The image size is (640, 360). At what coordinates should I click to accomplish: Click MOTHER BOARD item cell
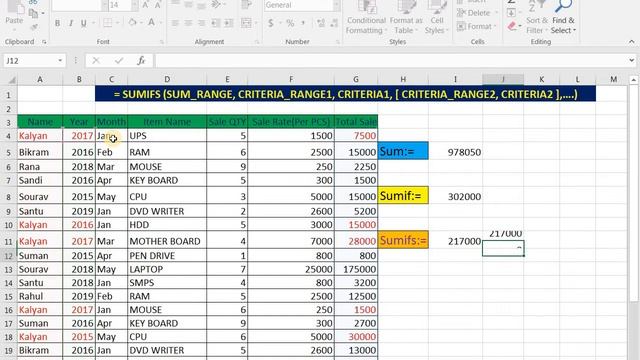point(167,241)
